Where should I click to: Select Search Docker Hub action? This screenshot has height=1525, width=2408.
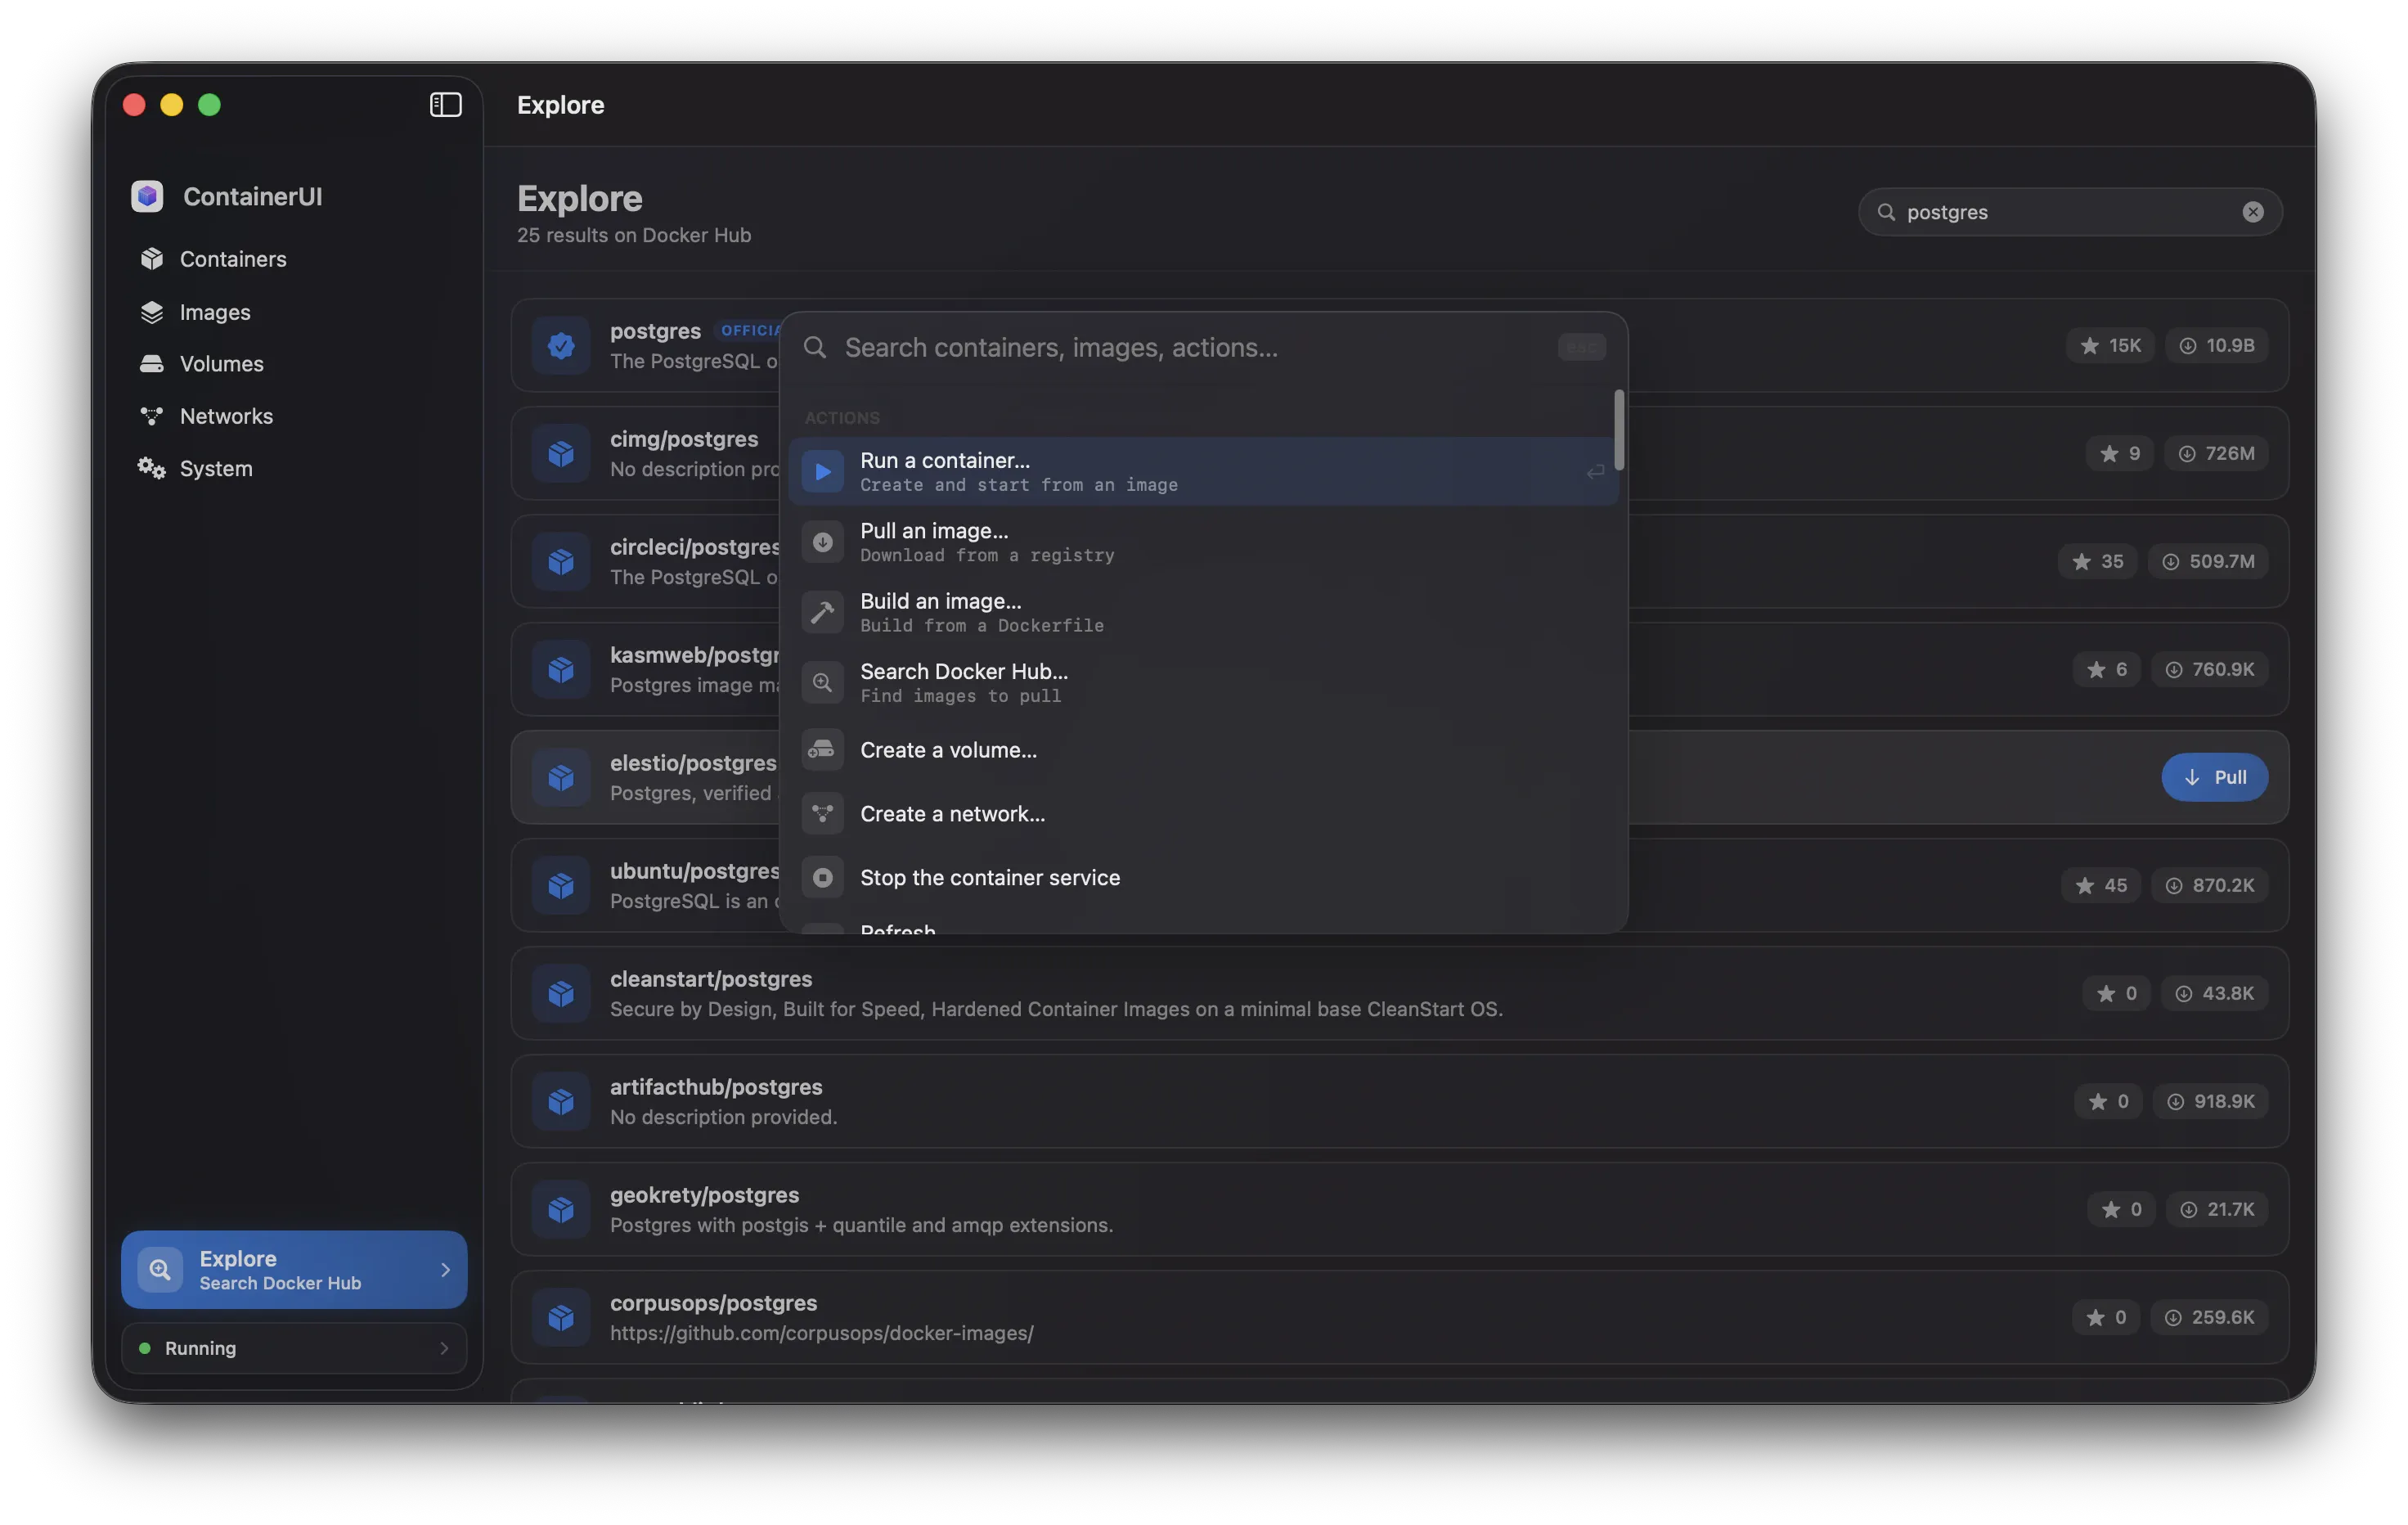click(x=1204, y=682)
